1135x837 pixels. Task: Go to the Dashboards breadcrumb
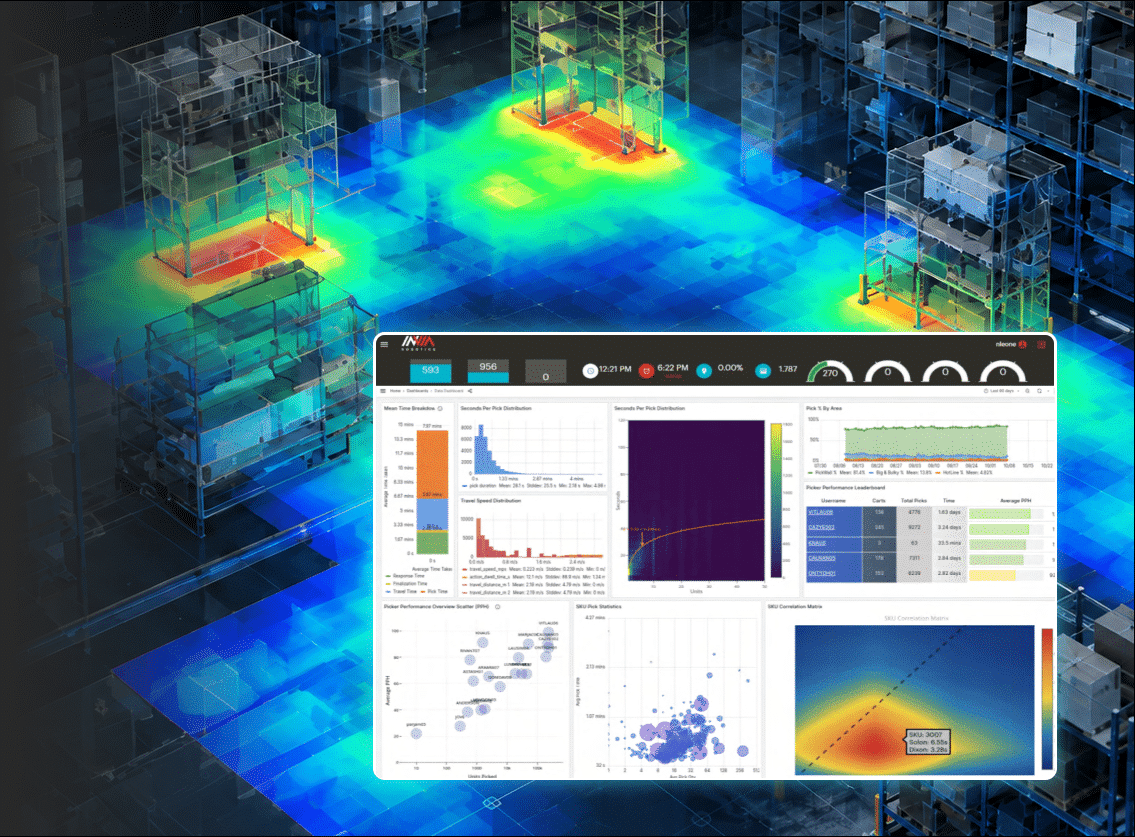click(417, 391)
